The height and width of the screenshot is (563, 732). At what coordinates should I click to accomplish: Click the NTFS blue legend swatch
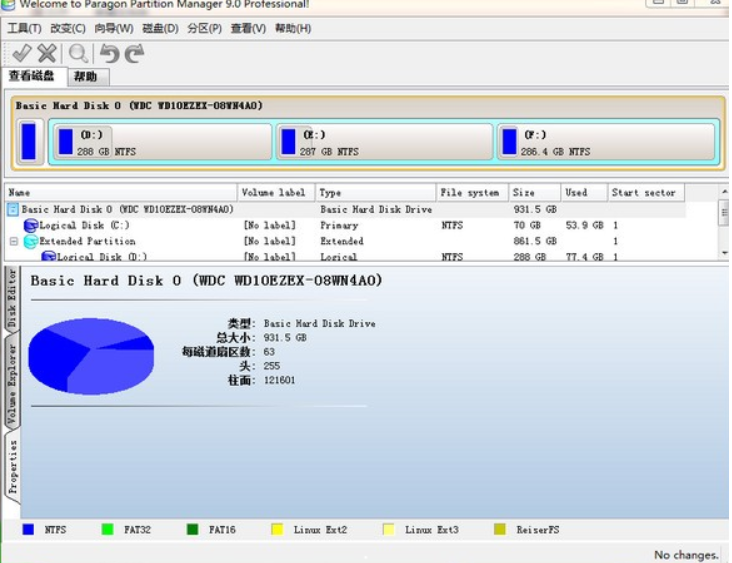click(x=28, y=529)
